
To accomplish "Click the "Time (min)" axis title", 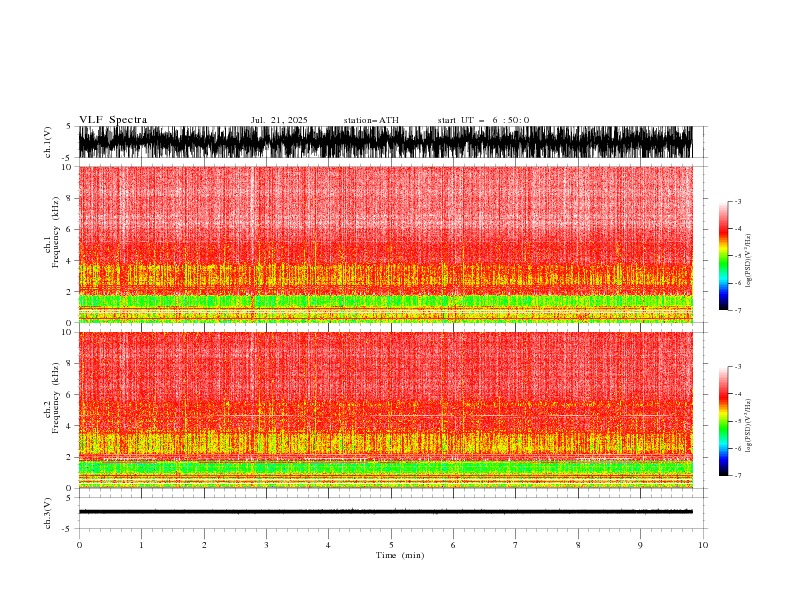I will click(x=400, y=555).
